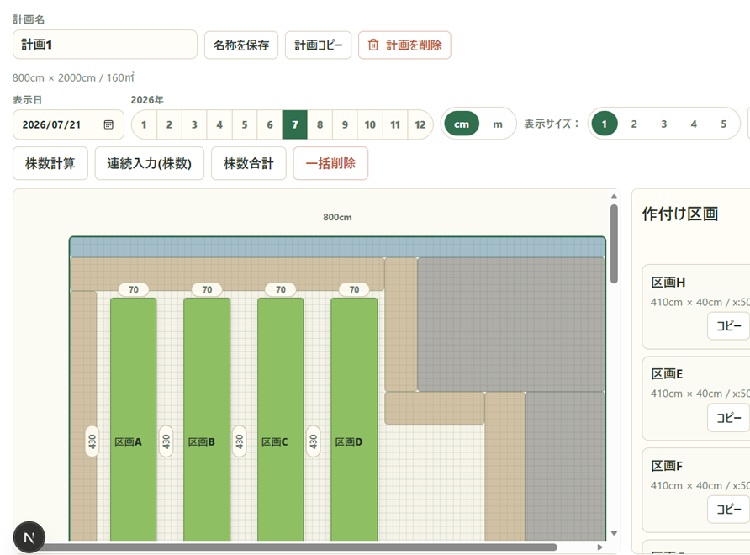Image resolution: width=750 pixels, height=555 pixels.
Task: Set display size to 4
Action: tap(694, 124)
